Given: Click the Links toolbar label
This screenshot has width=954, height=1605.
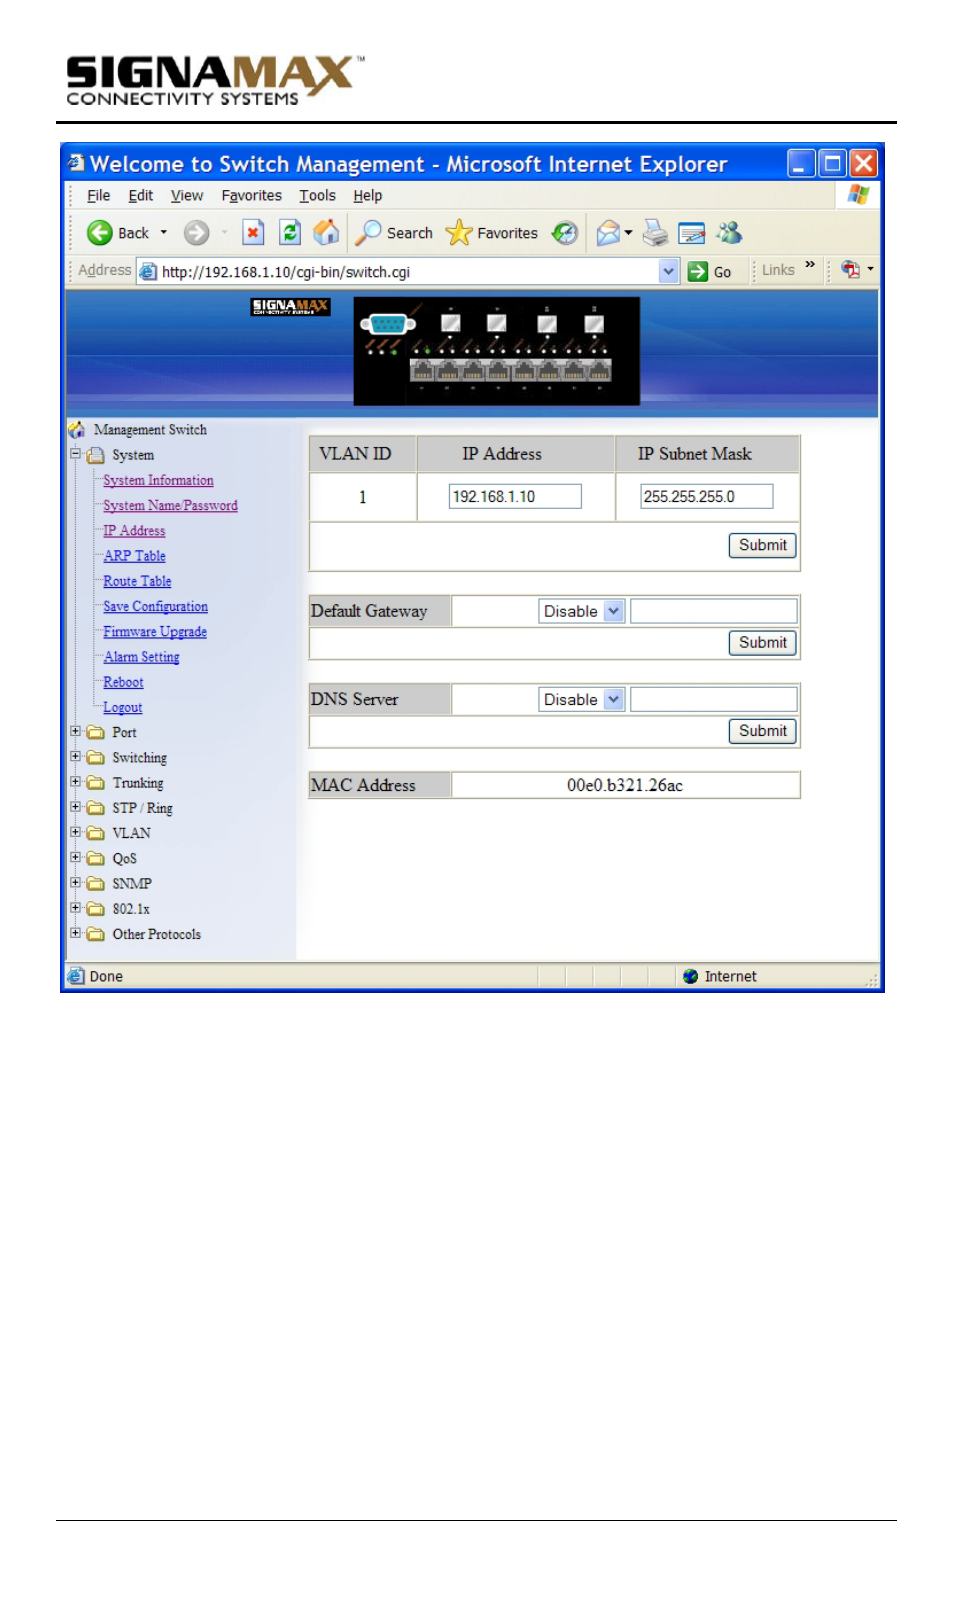Looking at the screenshot, I should pyautogui.click(x=778, y=270).
